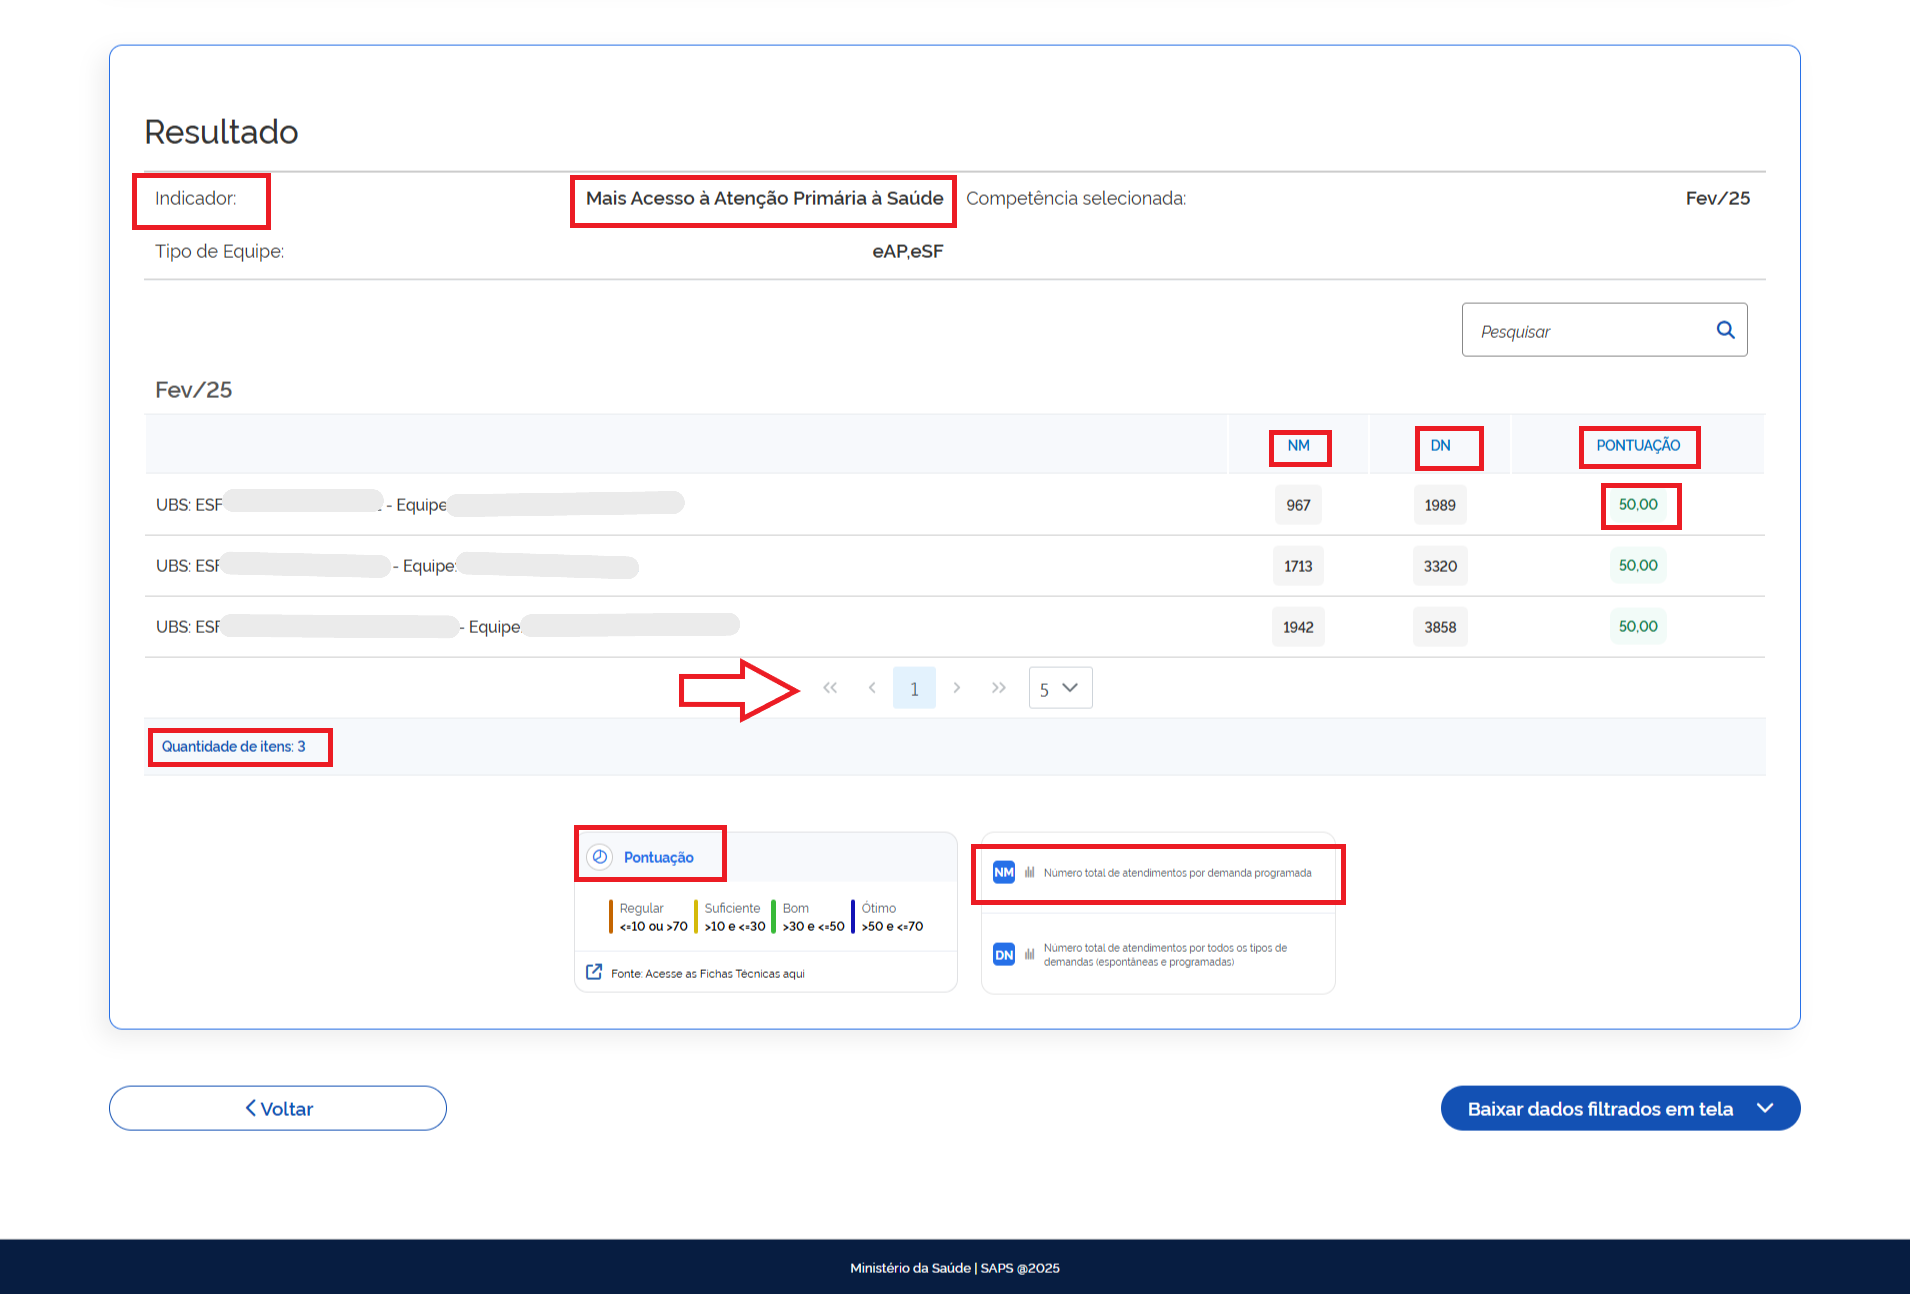1910x1294 pixels.
Task: Expand the Baixar dados filtrados em tela menu
Action: pos(1765,1108)
